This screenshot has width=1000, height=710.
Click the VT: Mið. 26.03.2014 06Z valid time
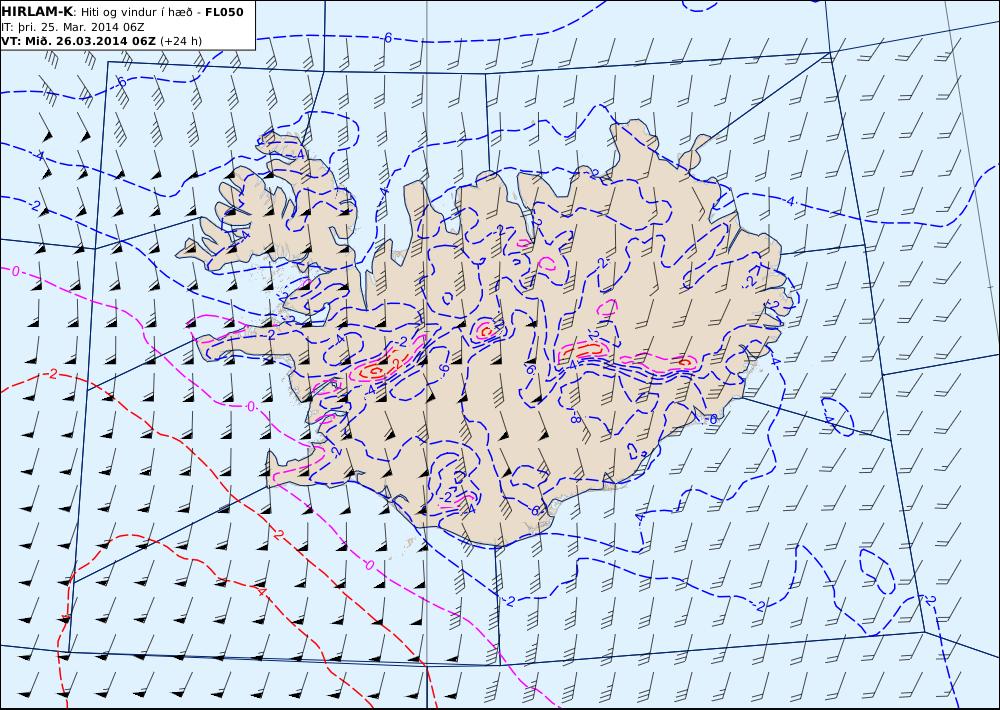[x=78, y=41]
